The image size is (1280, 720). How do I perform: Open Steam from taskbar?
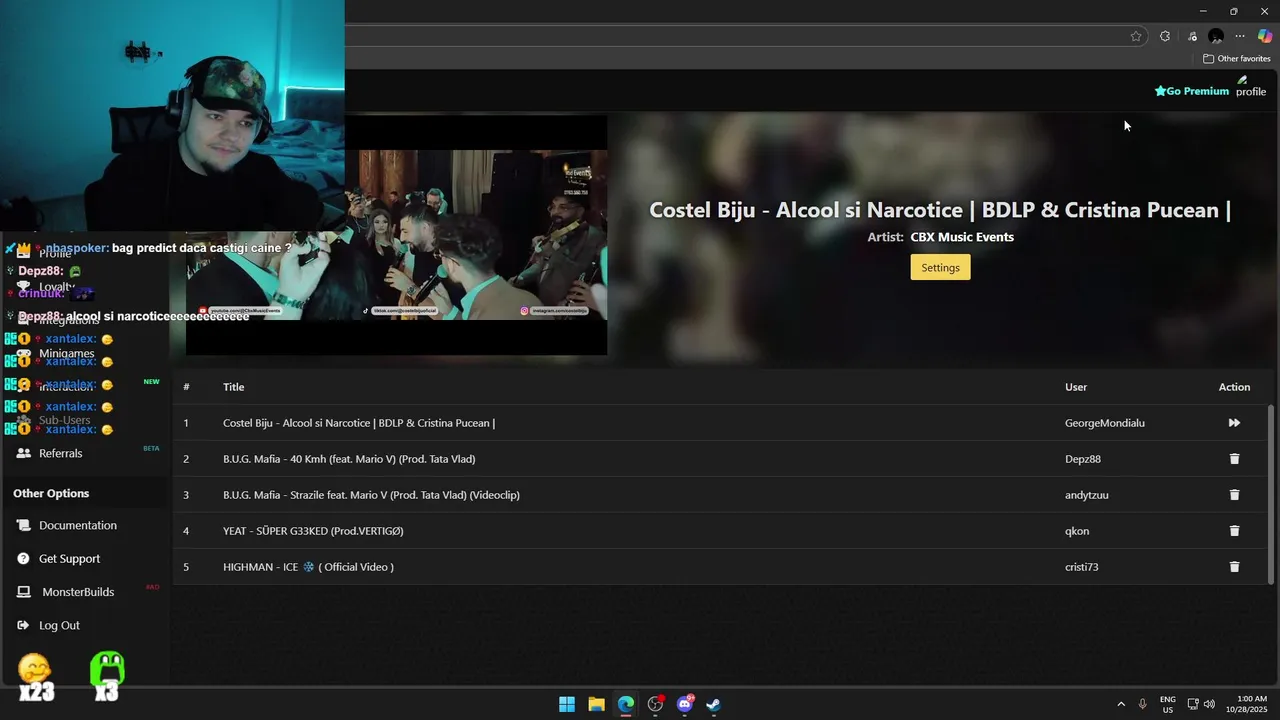[x=714, y=704]
